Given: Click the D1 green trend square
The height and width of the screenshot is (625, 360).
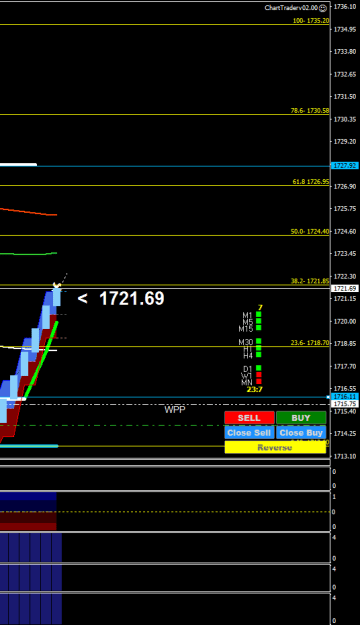Looking at the screenshot, I should [x=259, y=368].
